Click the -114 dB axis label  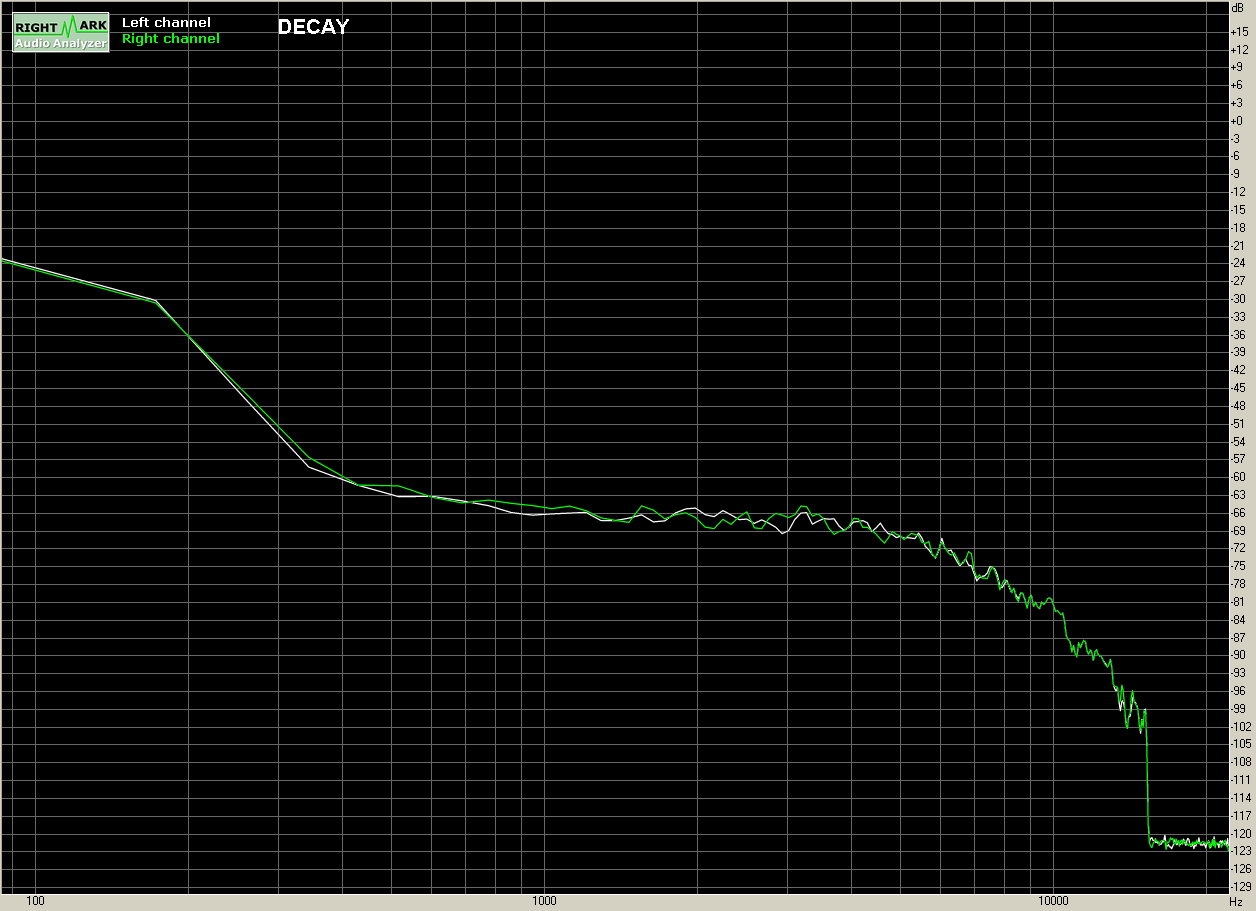pyautogui.click(x=1241, y=798)
